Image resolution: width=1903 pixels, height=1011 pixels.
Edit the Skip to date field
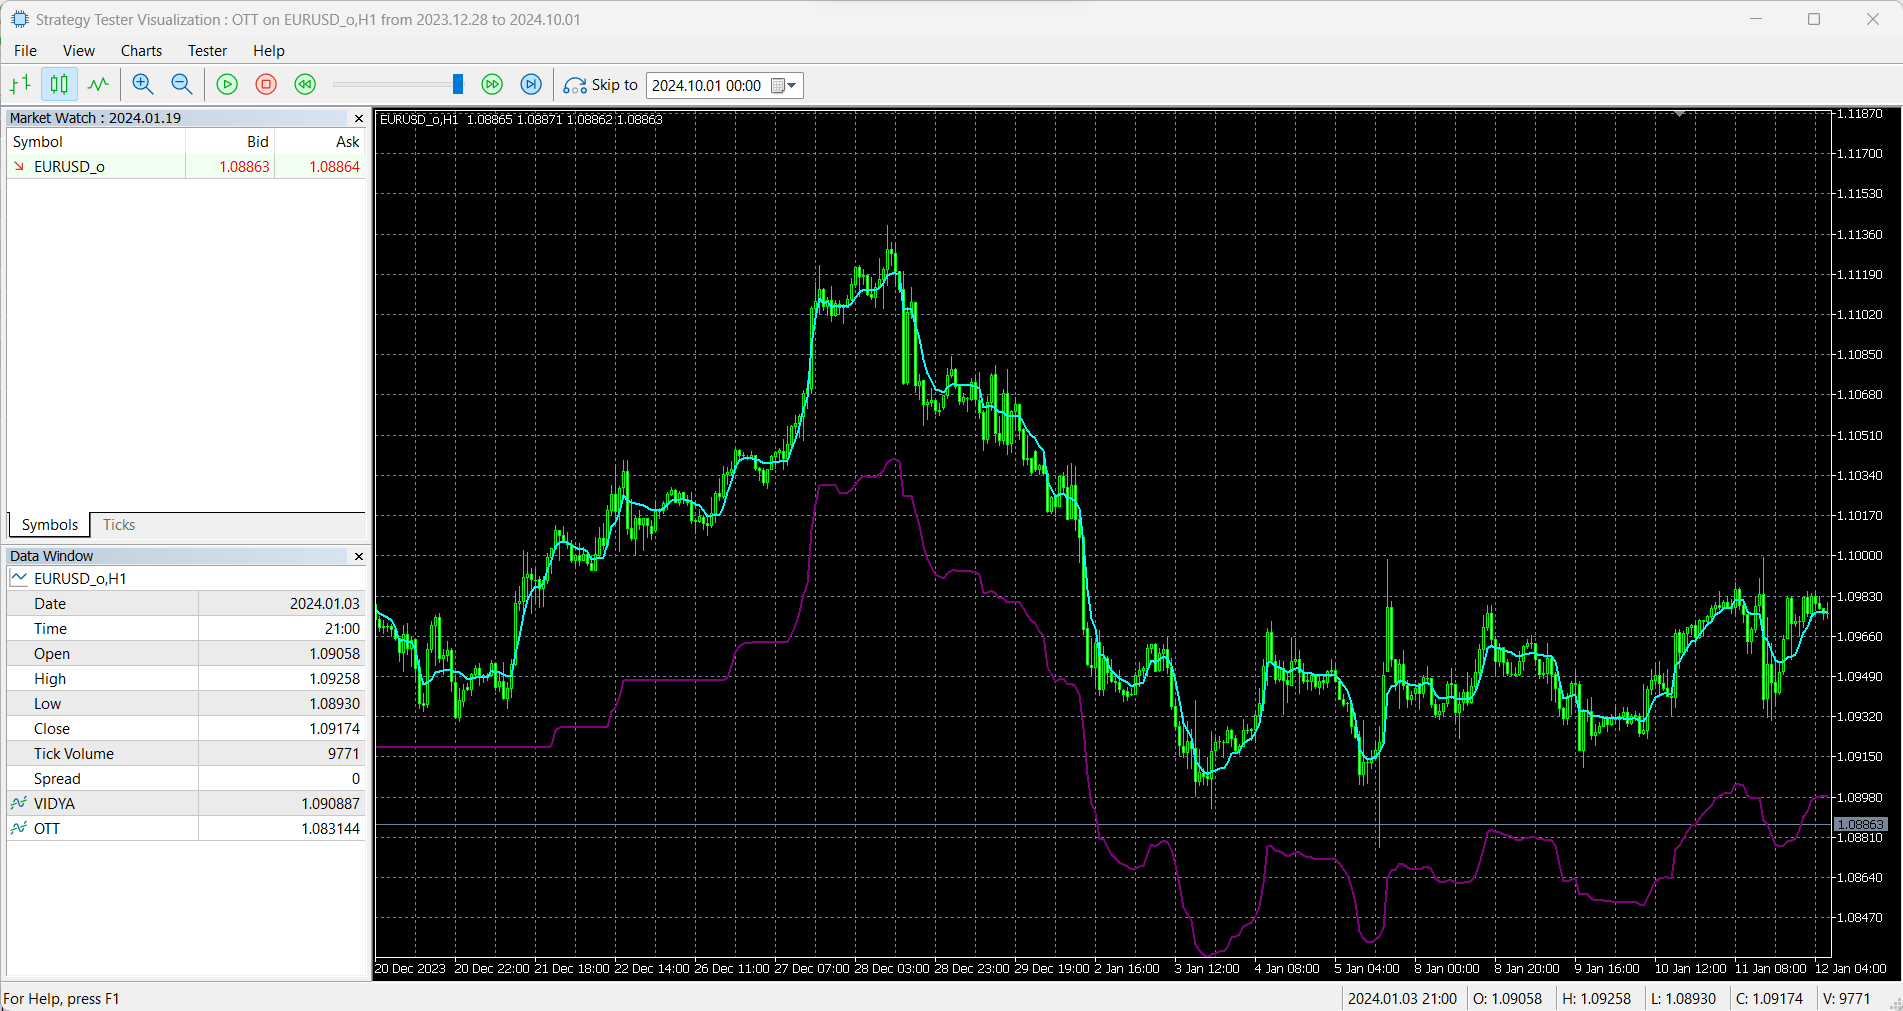click(x=708, y=86)
